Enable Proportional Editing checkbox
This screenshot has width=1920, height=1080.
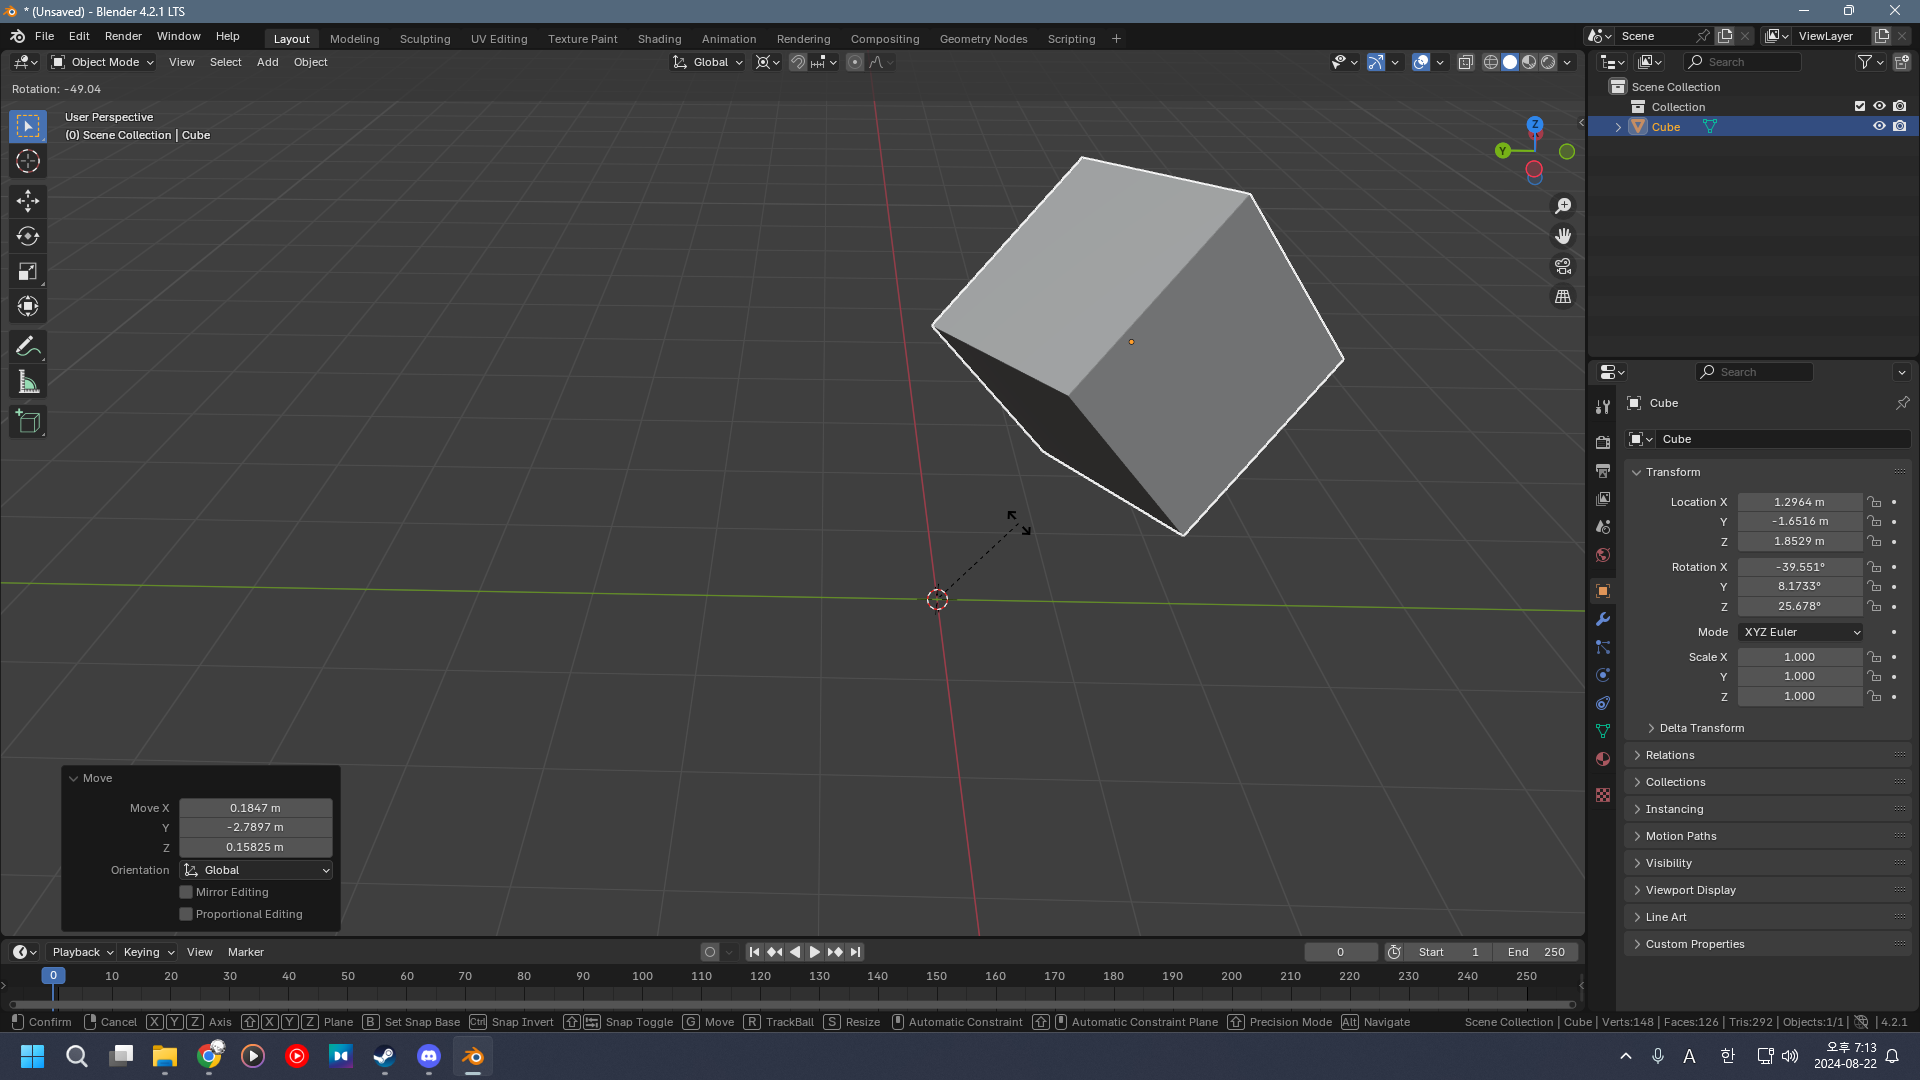[186, 914]
